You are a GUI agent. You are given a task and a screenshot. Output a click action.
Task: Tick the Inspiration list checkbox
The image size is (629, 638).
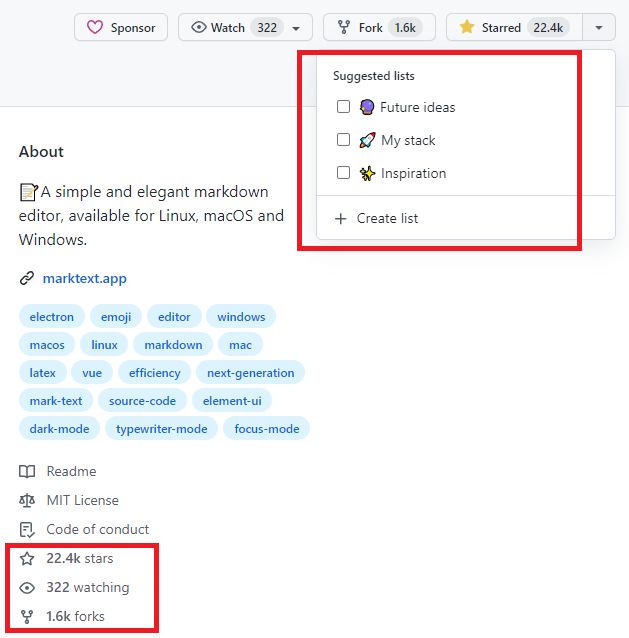pyautogui.click(x=343, y=173)
